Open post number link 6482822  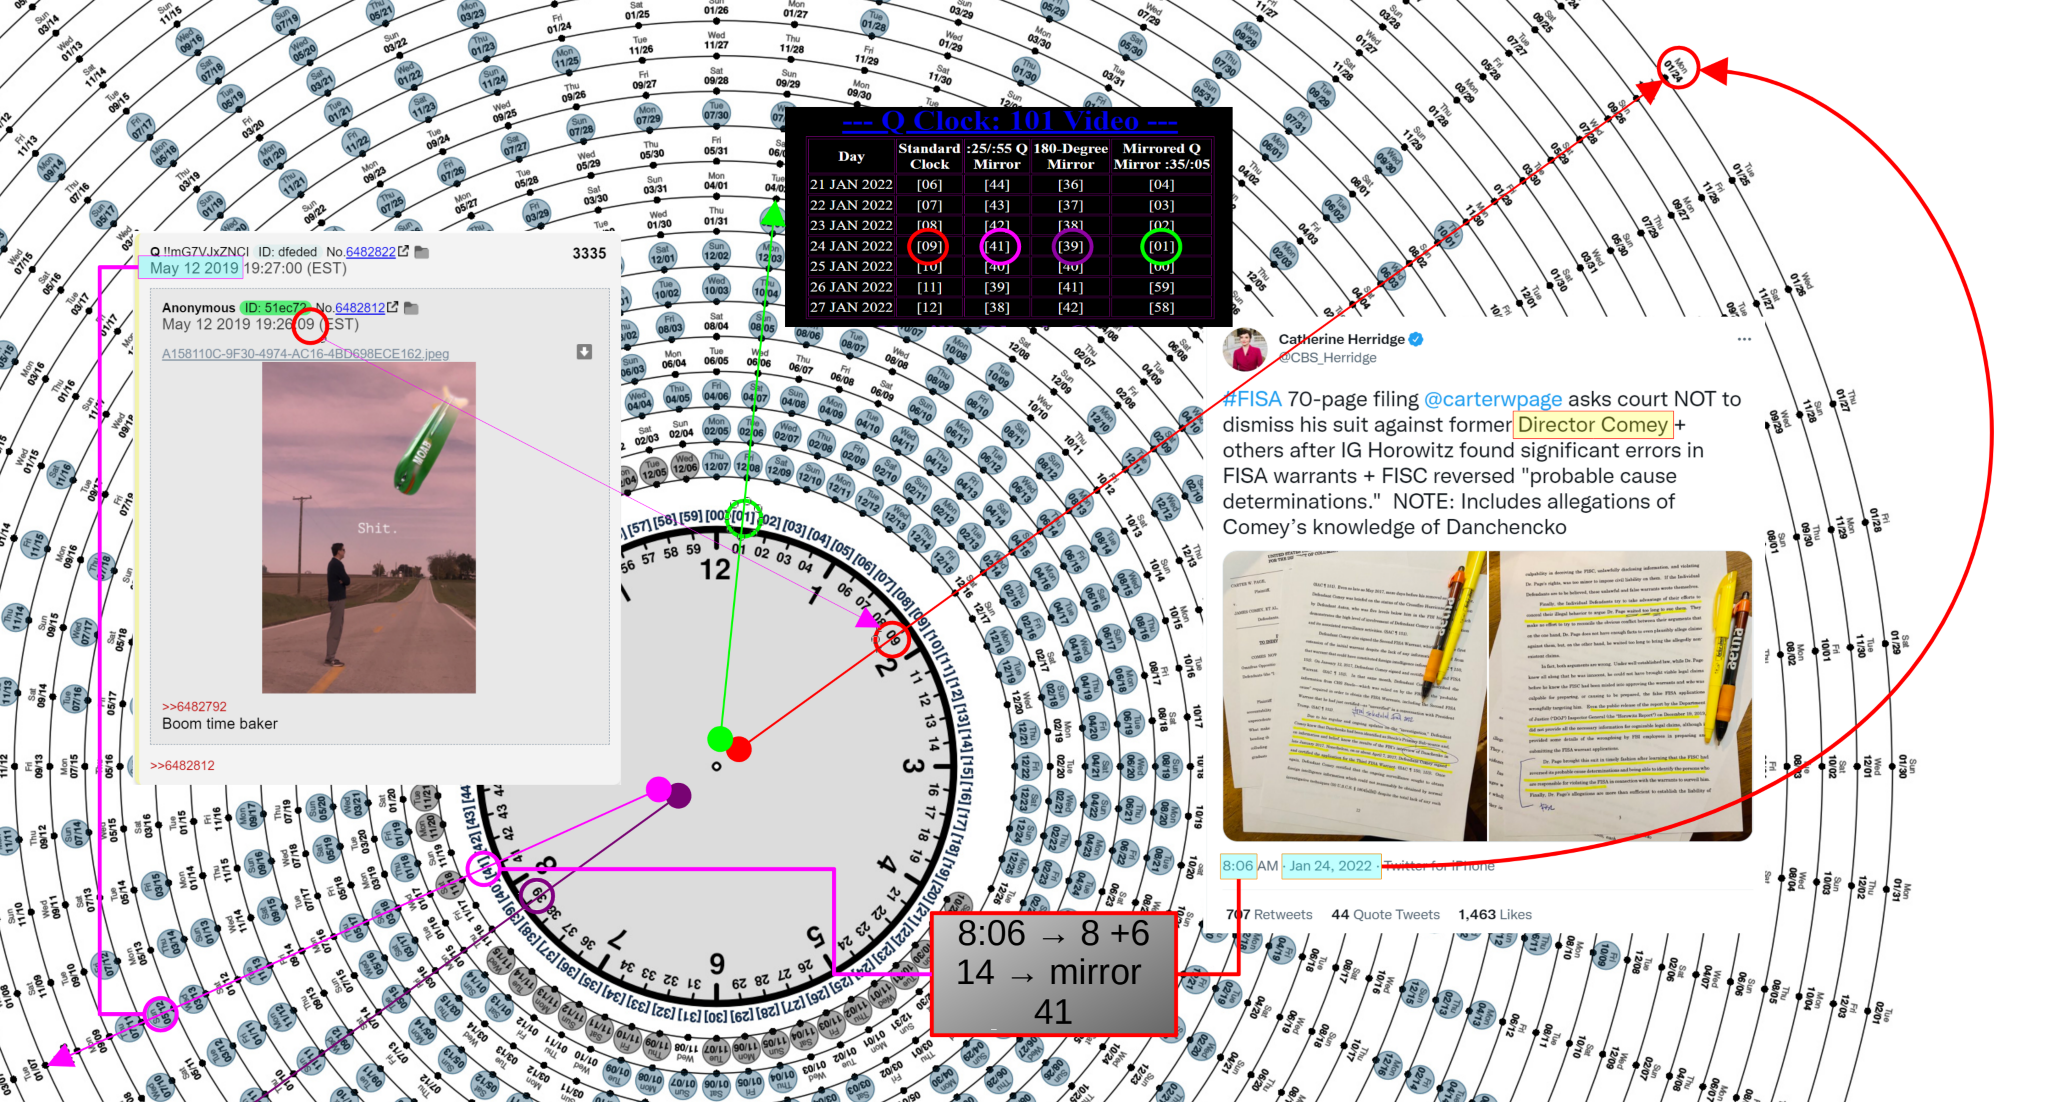click(x=370, y=252)
